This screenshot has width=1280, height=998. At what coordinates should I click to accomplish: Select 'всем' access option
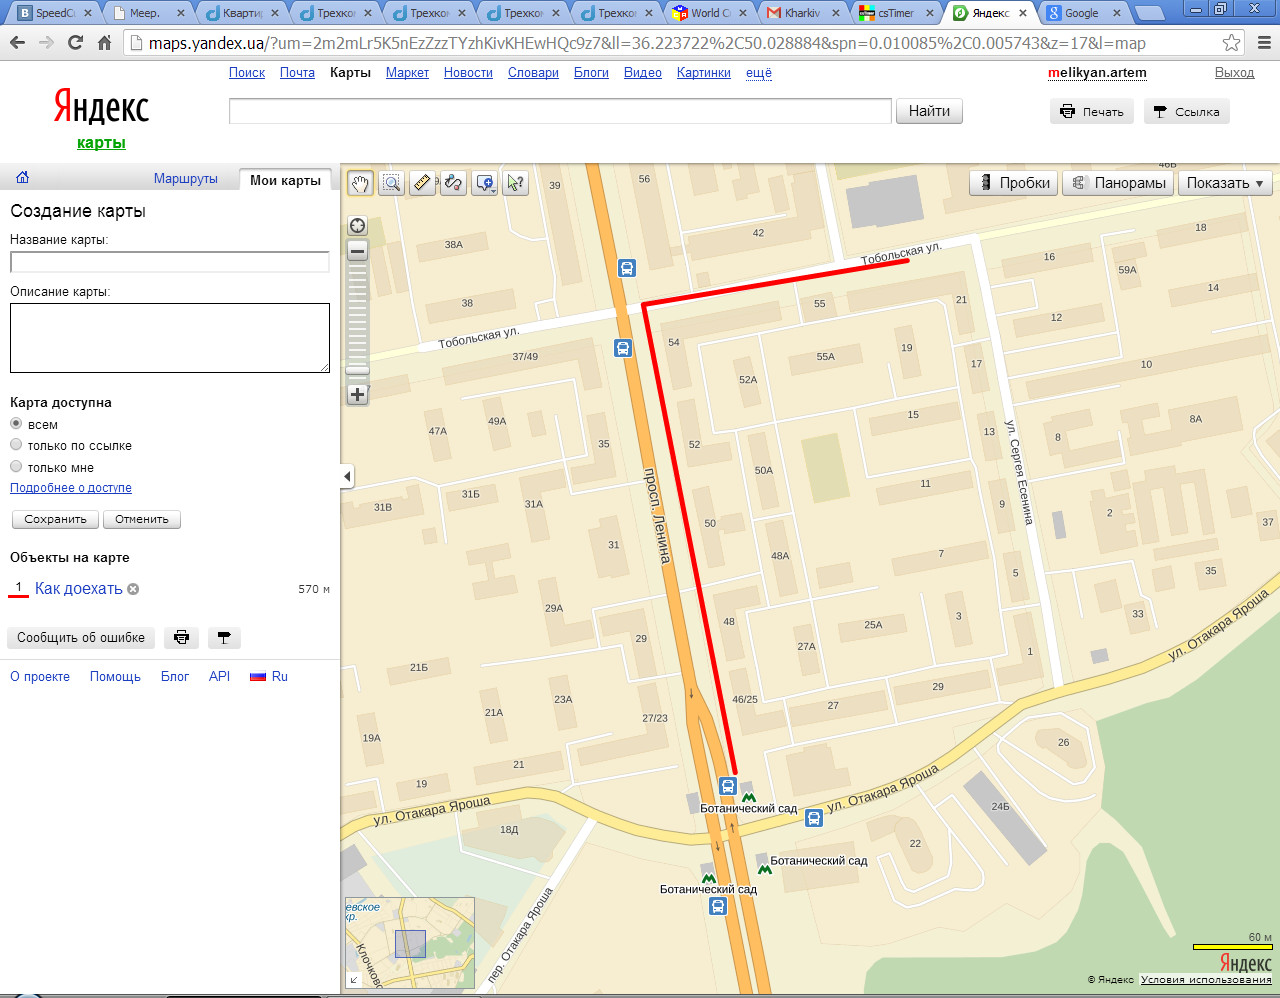coord(16,423)
